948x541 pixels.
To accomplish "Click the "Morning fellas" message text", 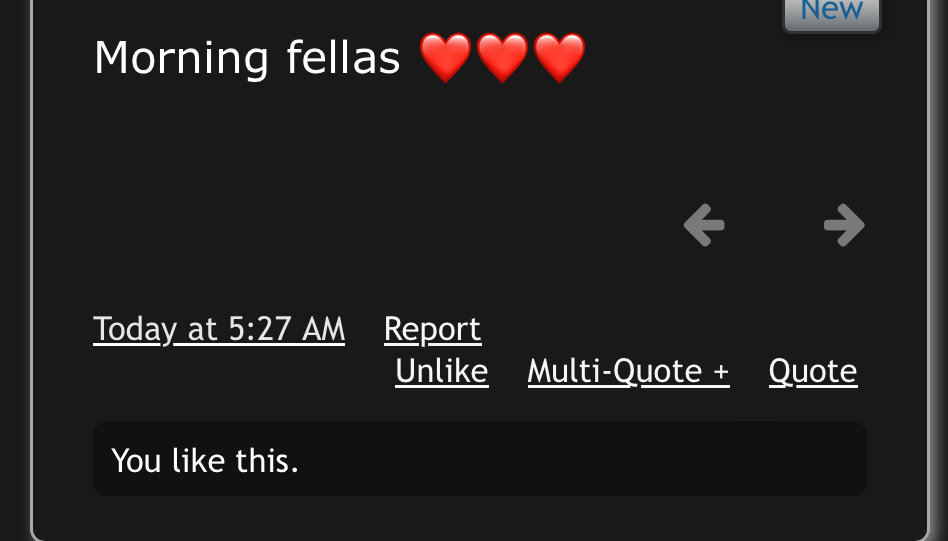I will [247, 58].
